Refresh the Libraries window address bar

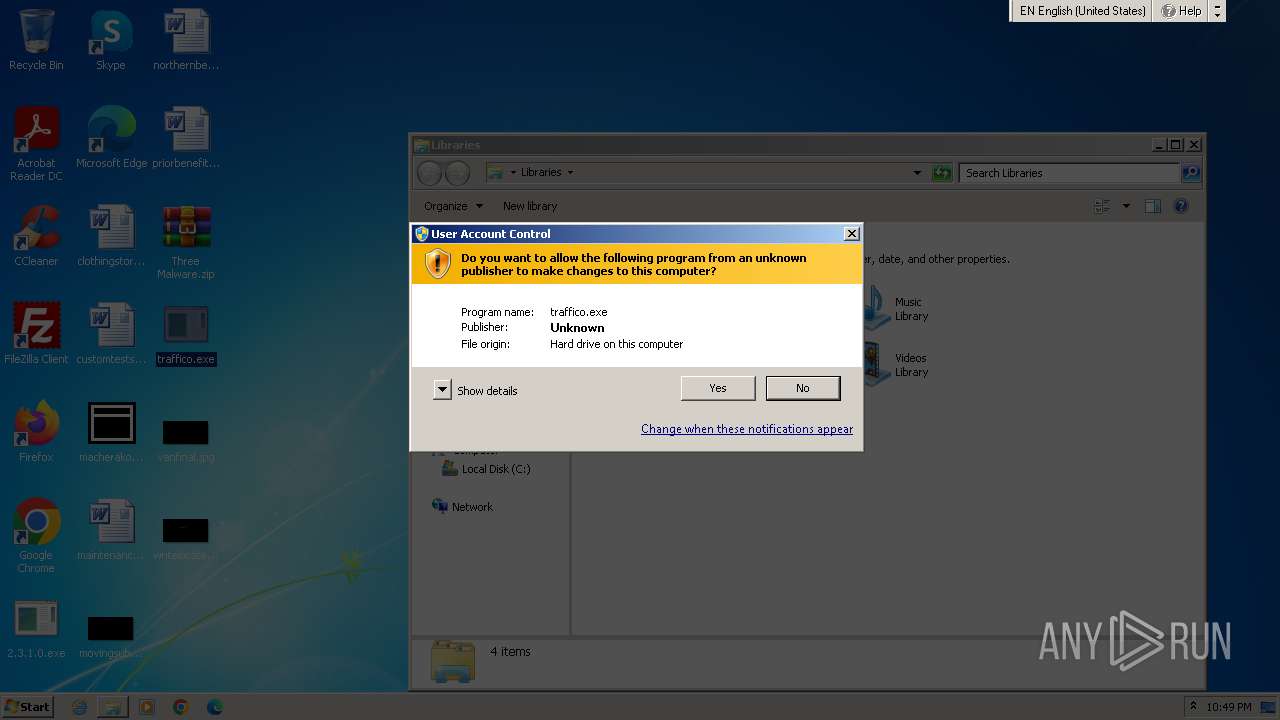click(941, 173)
